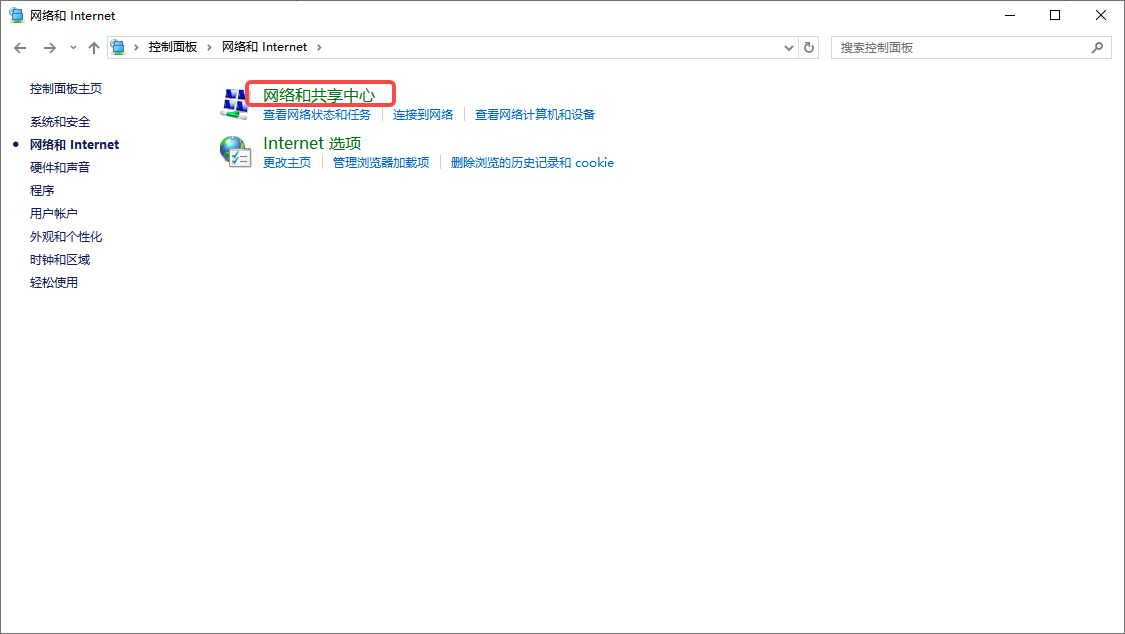This screenshot has width=1125, height=634.
Task: Go up one level with up arrow
Action: (94, 48)
